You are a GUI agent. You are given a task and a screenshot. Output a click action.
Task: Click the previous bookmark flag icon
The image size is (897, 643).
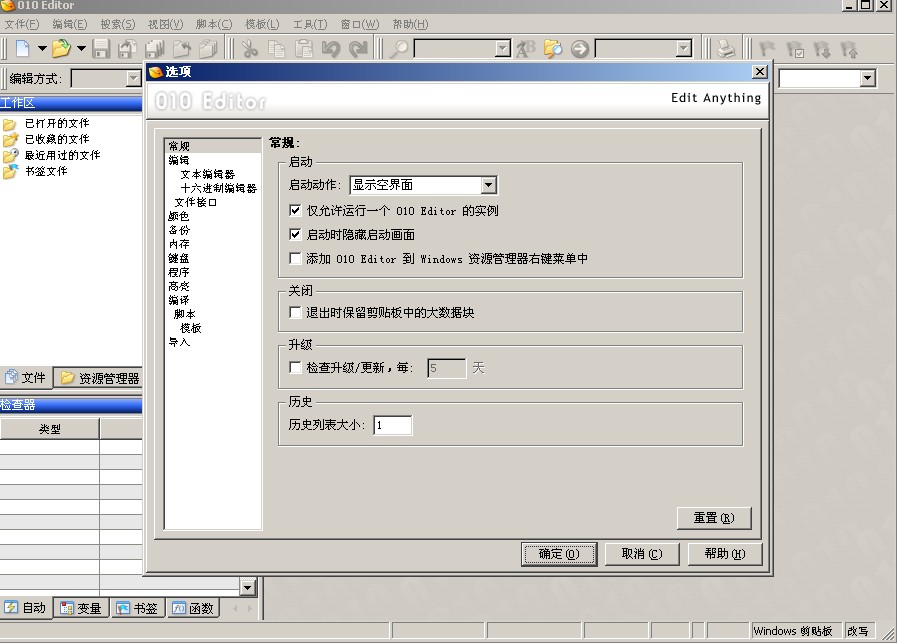point(849,49)
